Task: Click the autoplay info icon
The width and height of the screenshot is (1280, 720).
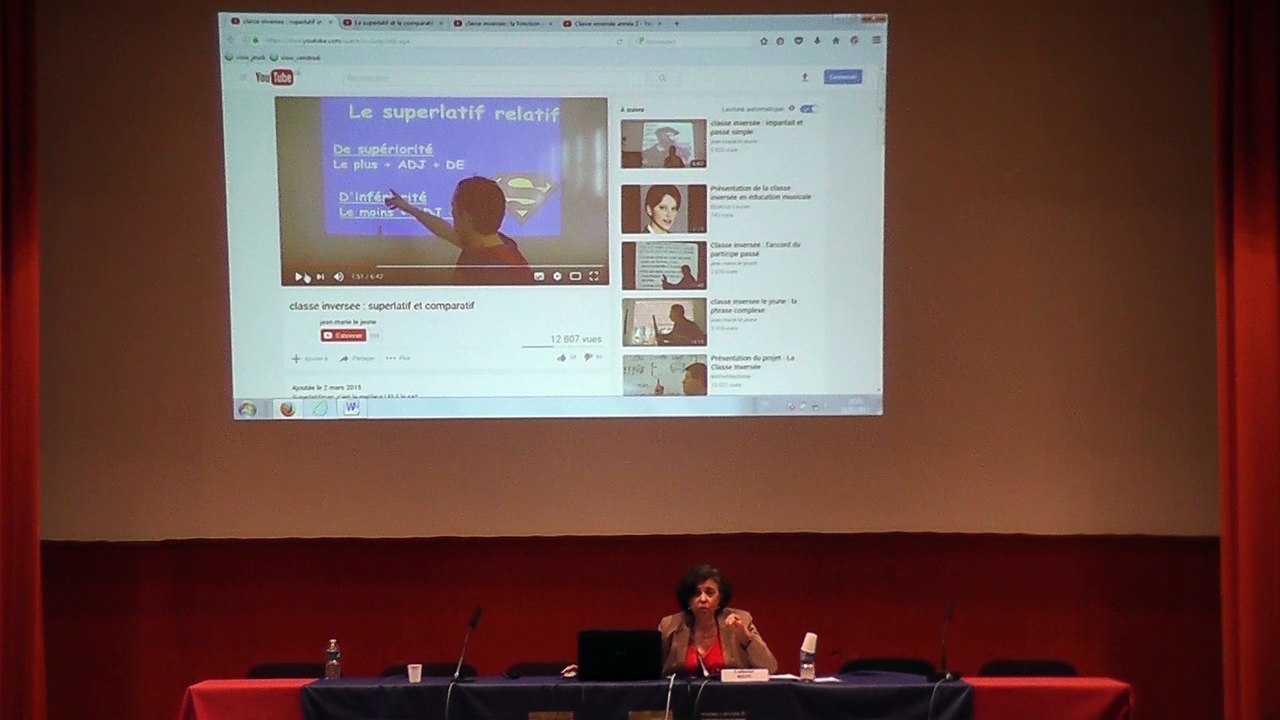Action: pyautogui.click(x=791, y=108)
